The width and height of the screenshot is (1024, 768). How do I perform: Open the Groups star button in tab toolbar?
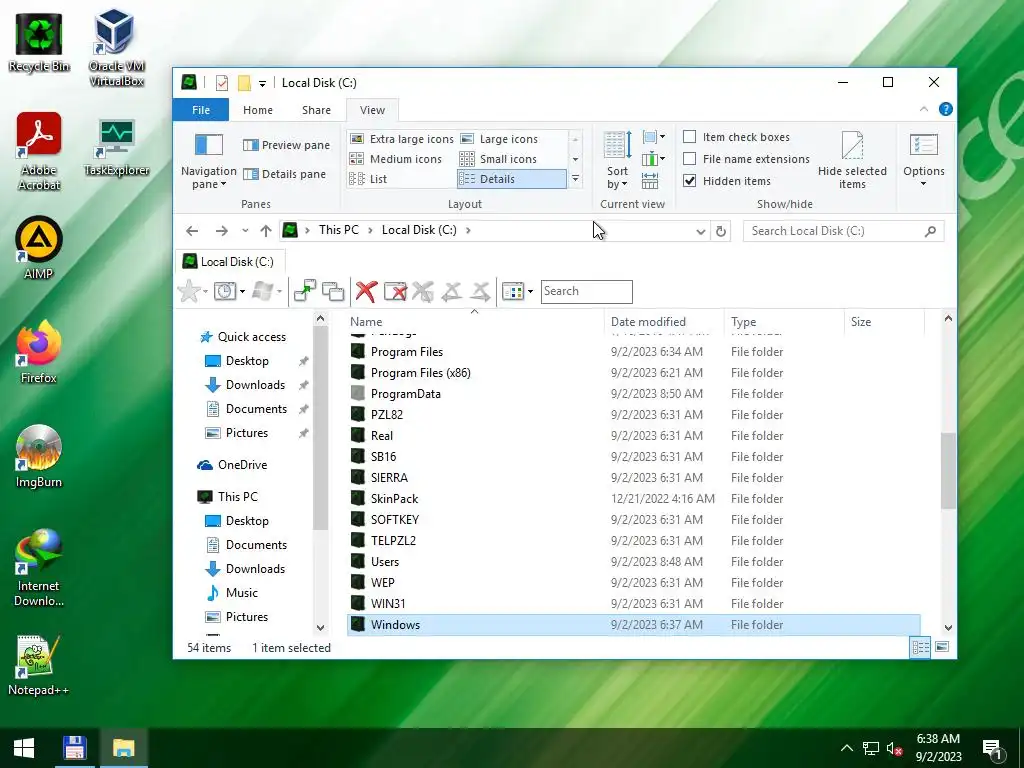coord(189,291)
